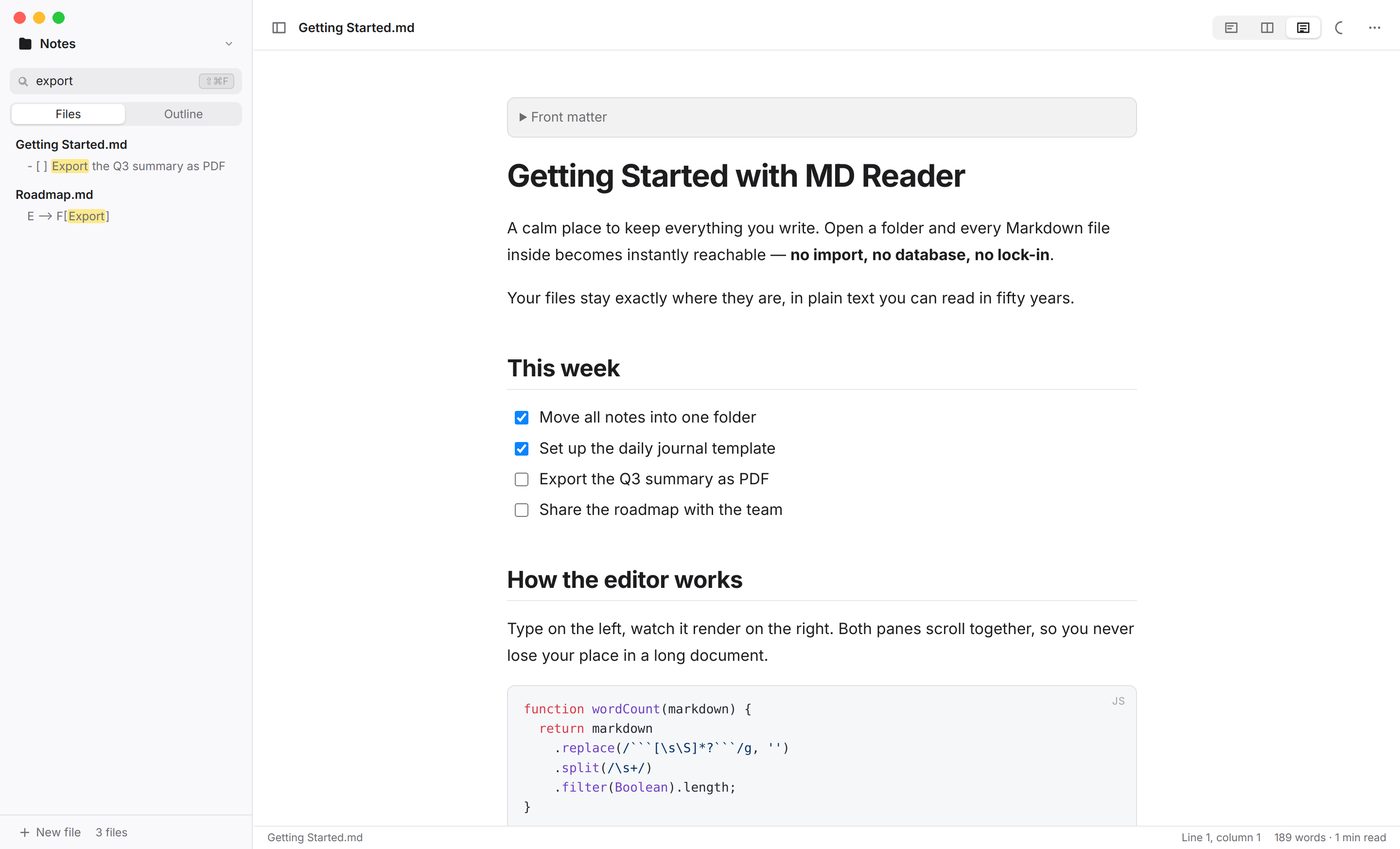Click the JS language label on code block
Image resolution: width=1400 pixels, height=849 pixels.
click(x=1118, y=701)
